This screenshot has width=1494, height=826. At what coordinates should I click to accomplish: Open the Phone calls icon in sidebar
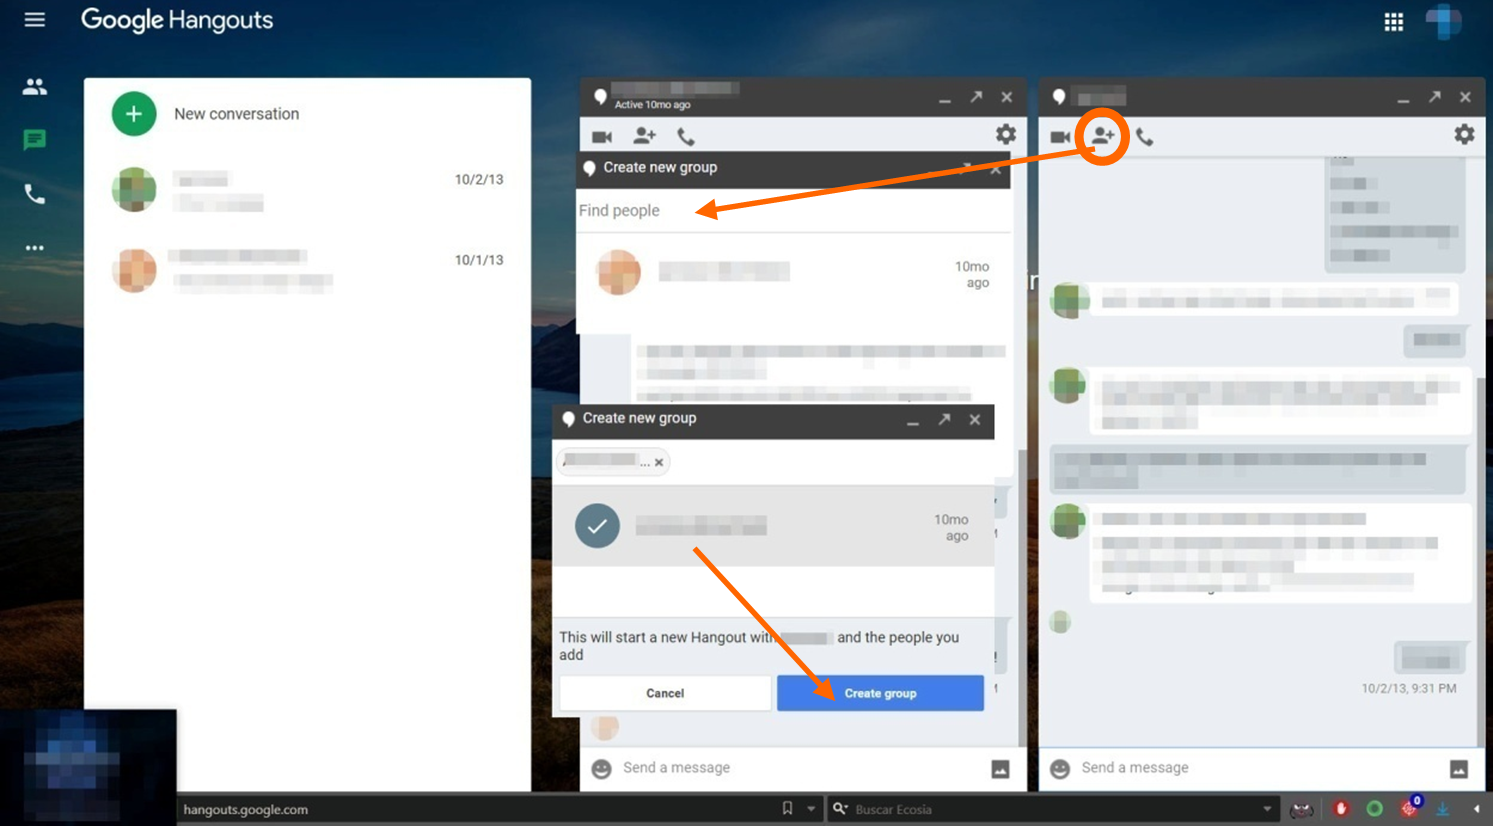pyautogui.click(x=34, y=193)
